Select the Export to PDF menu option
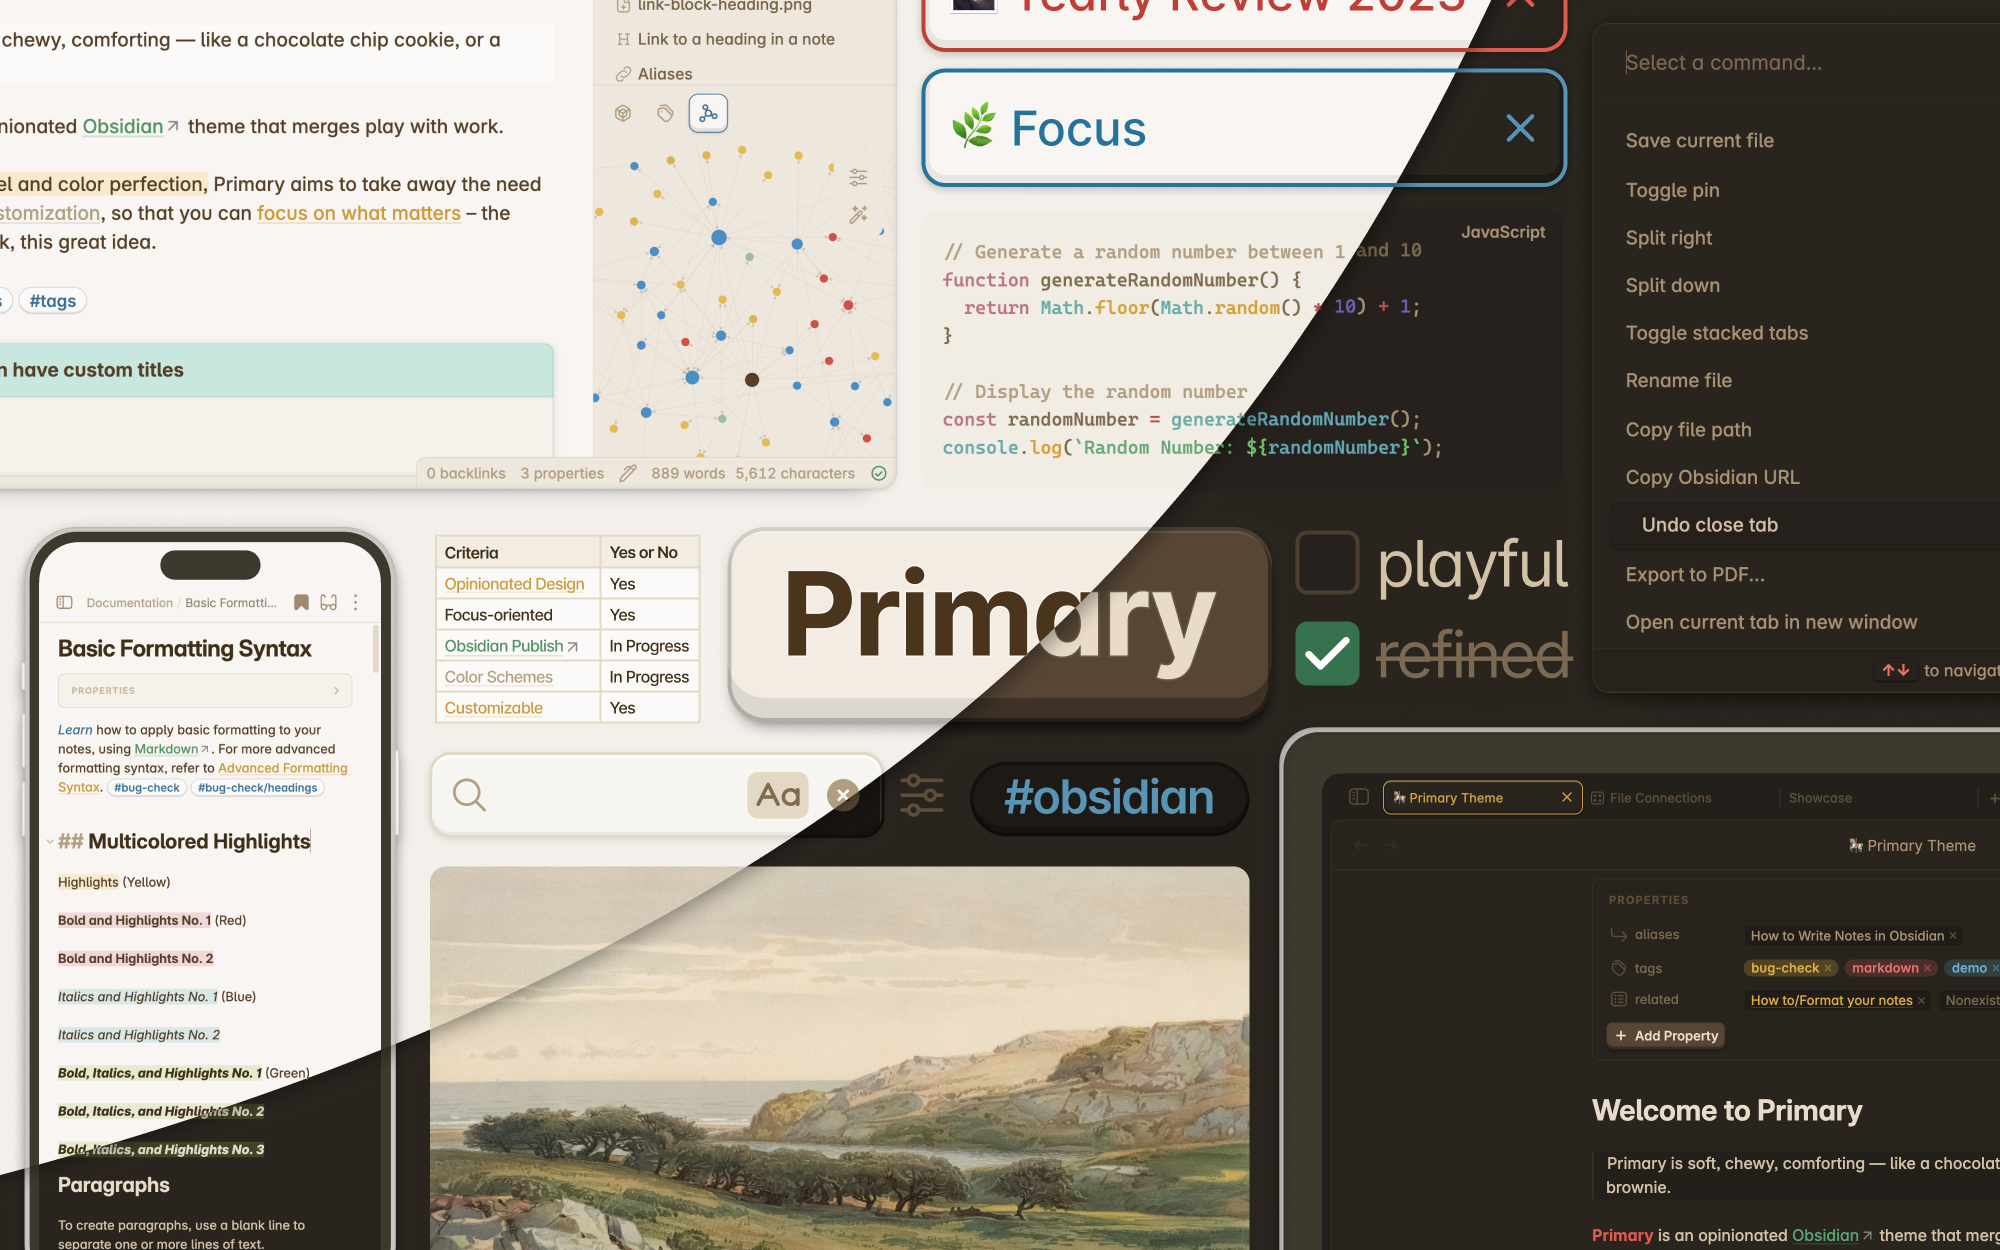 click(x=1693, y=573)
